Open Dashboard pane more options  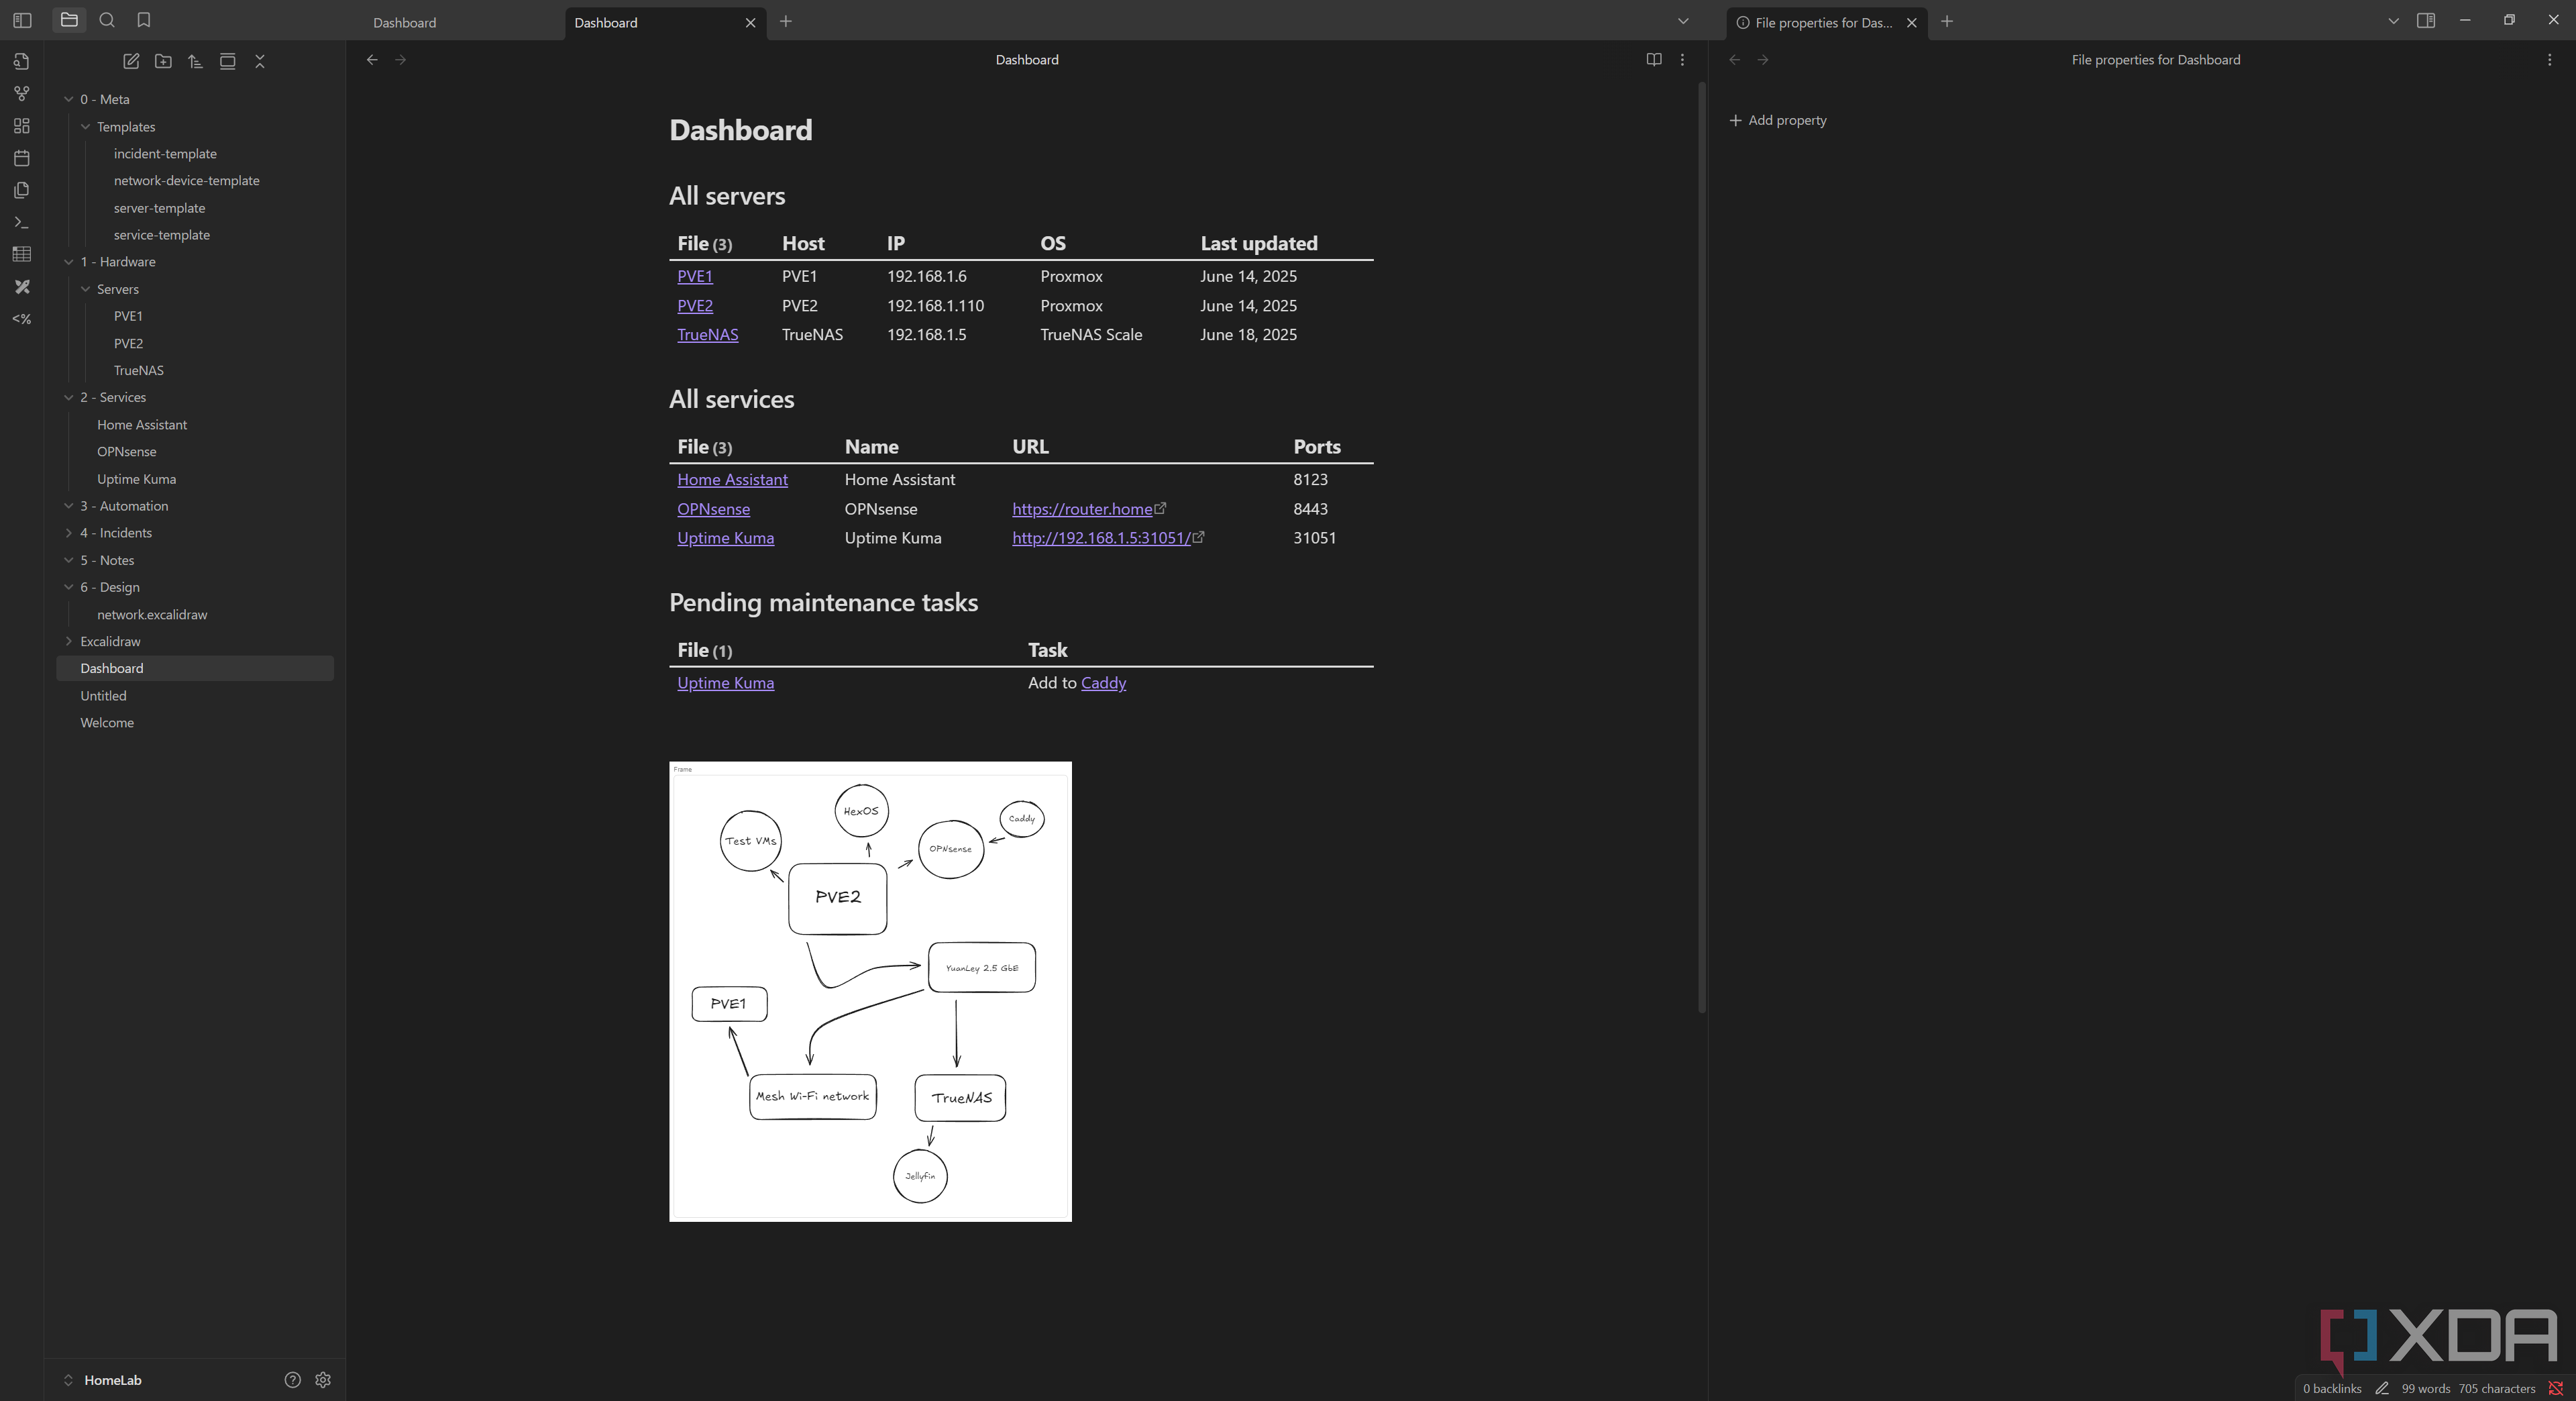pos(1682,60)
